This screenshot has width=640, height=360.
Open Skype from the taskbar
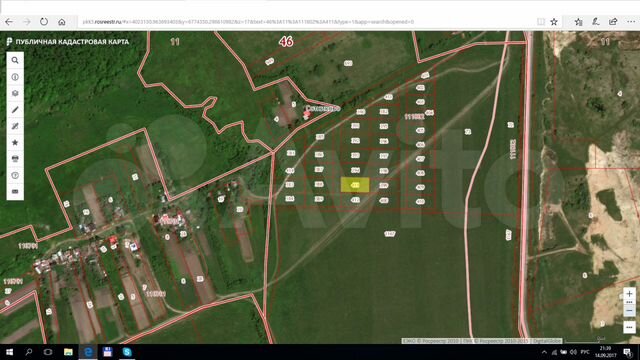click(x=127, y=352)
